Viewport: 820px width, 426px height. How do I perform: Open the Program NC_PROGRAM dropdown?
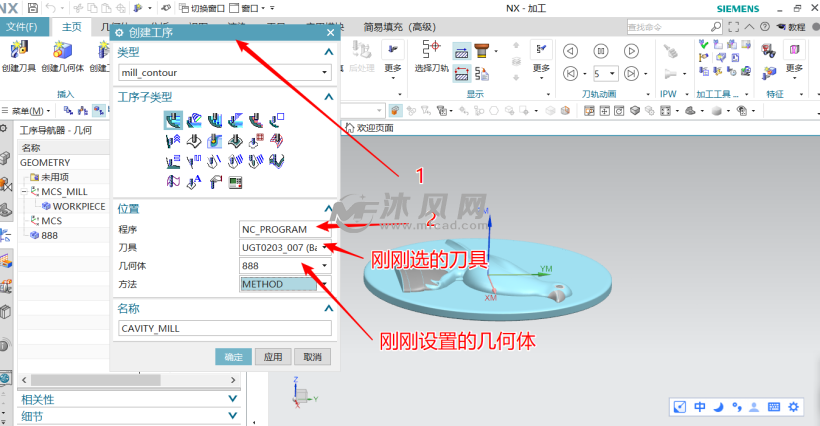pyautogui.click(x=285, y=229)
